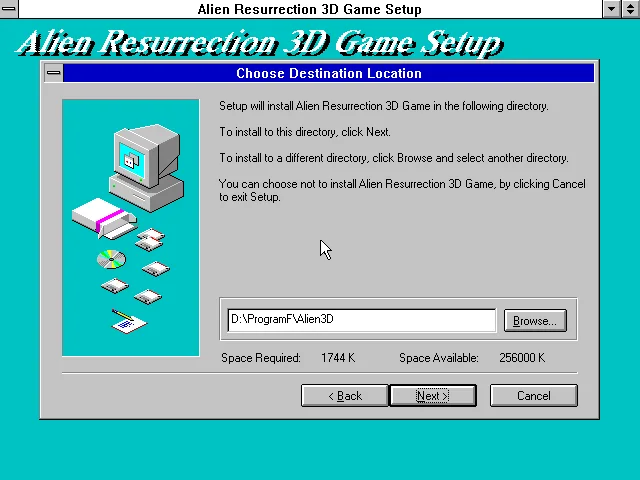640x480 pixels.
Task: Click the 'Choose Destination Location' title bar
Action: tap(329, 73)
